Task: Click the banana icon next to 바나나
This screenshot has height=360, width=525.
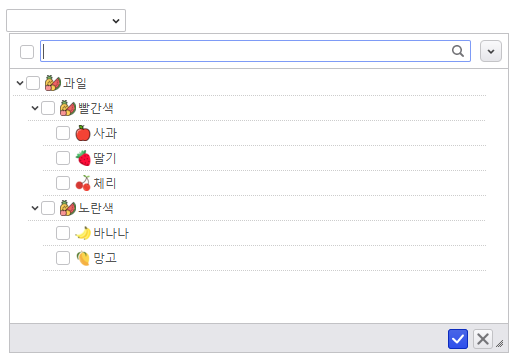Action: click(83, 233)
